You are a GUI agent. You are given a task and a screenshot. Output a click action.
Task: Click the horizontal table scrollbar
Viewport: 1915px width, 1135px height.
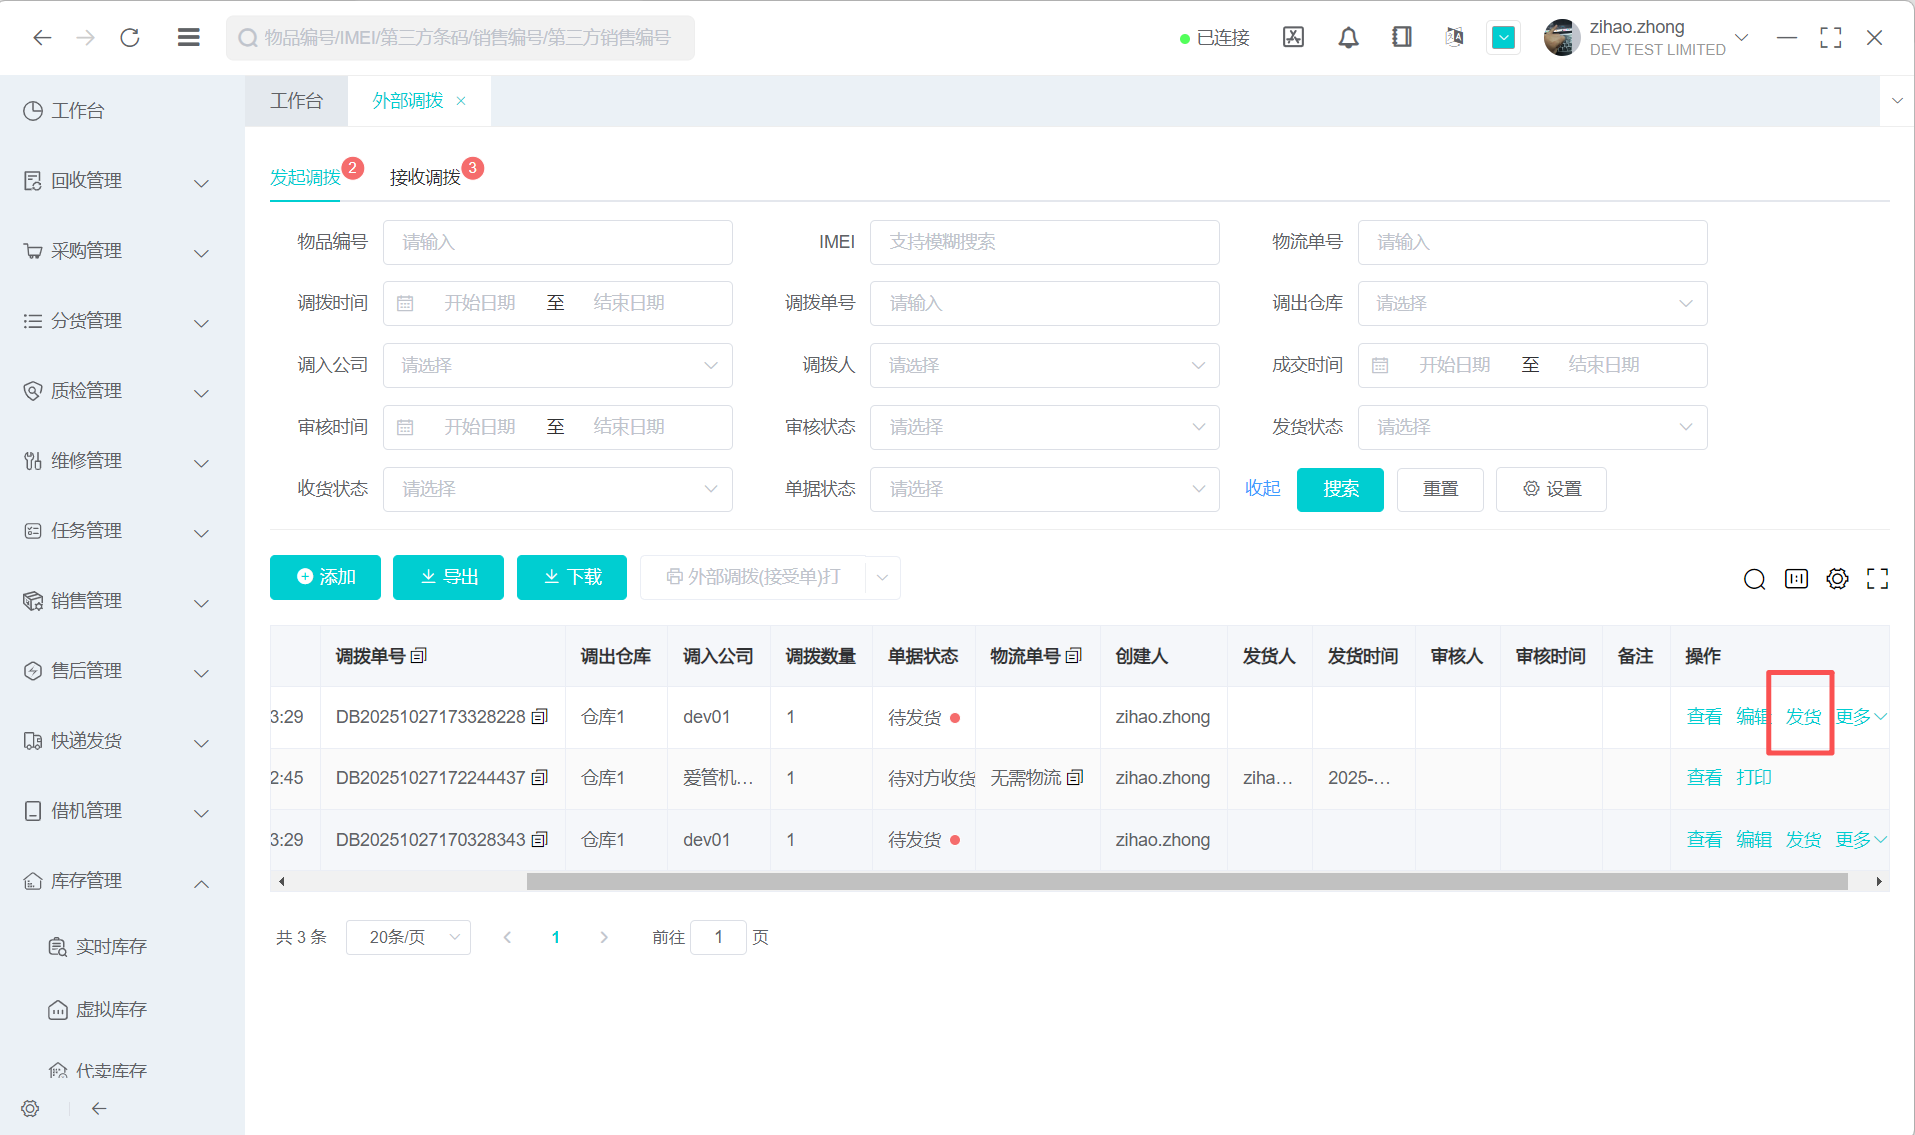click(1186, 881)
